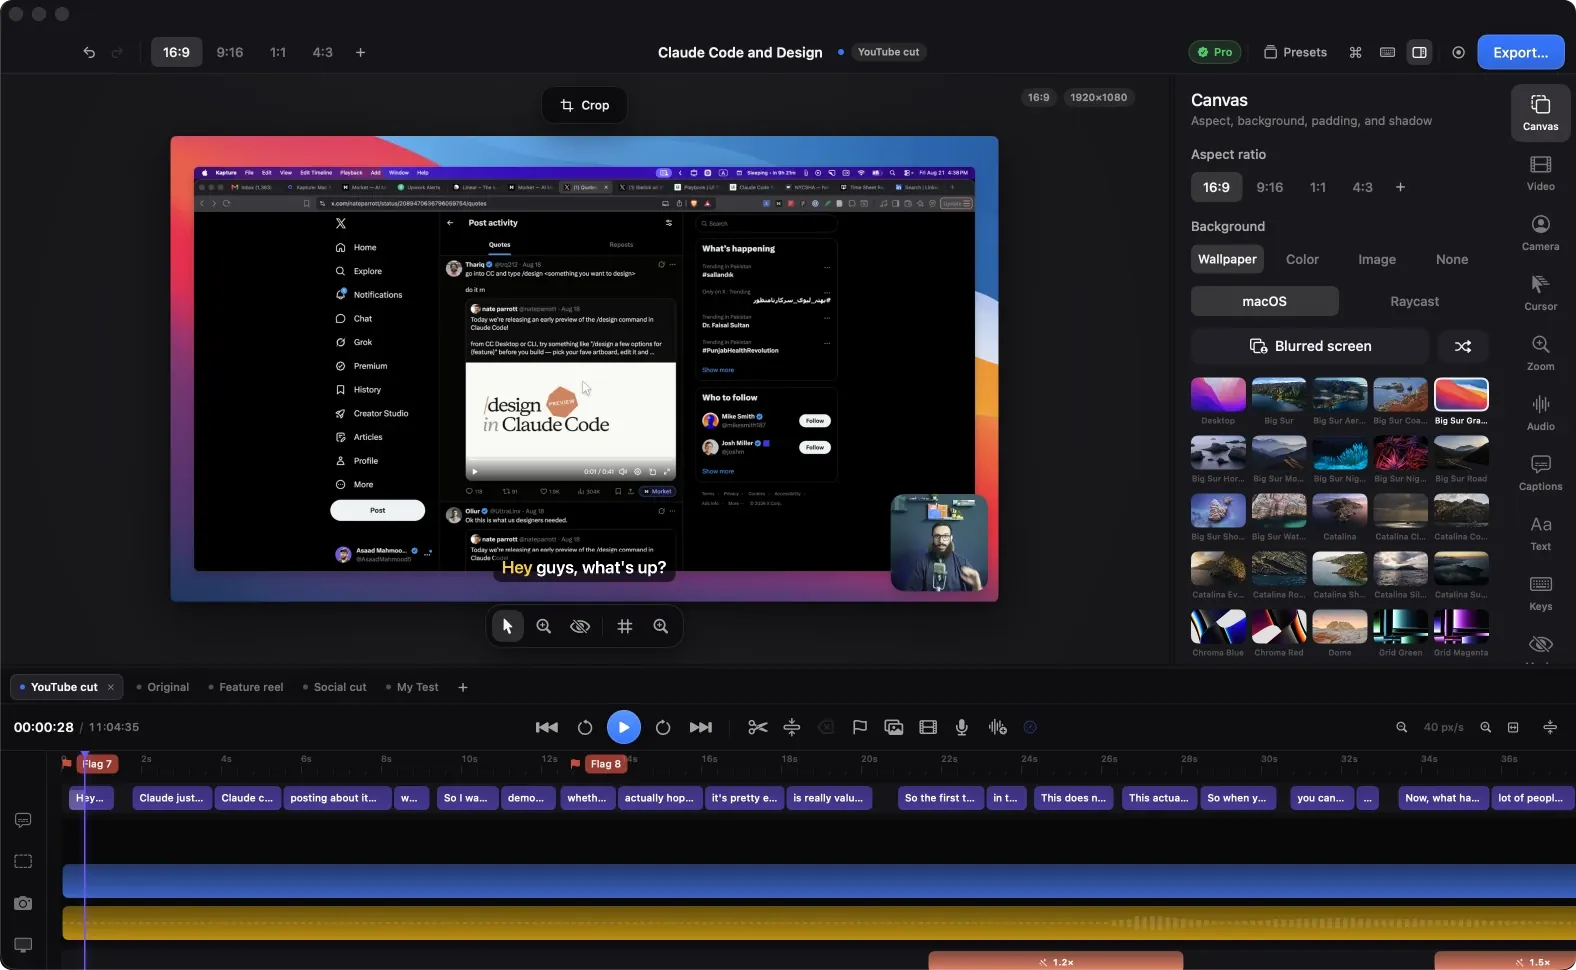Open the Keys settings panel
Viewport: 1576px width, 970px height.
pyautogui.click(x=1540, y=593)
